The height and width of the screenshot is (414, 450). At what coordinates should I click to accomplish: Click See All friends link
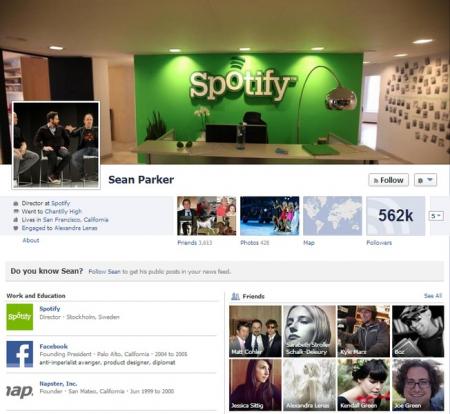pos(433,296)
